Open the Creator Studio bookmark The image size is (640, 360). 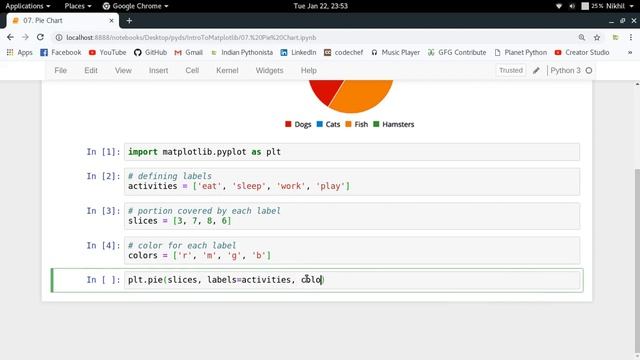(x=582, y=52)
